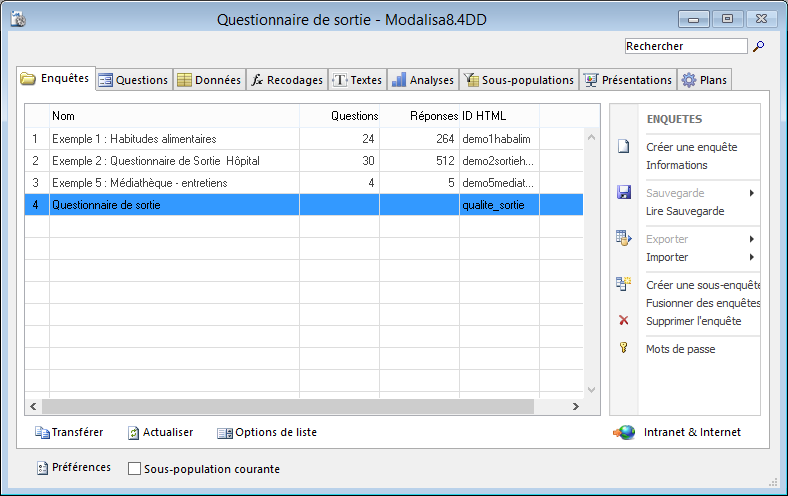This screenshot has width=788, height=496.
Task: Click Actualiser to refresh the list
Action: (160, 433)
